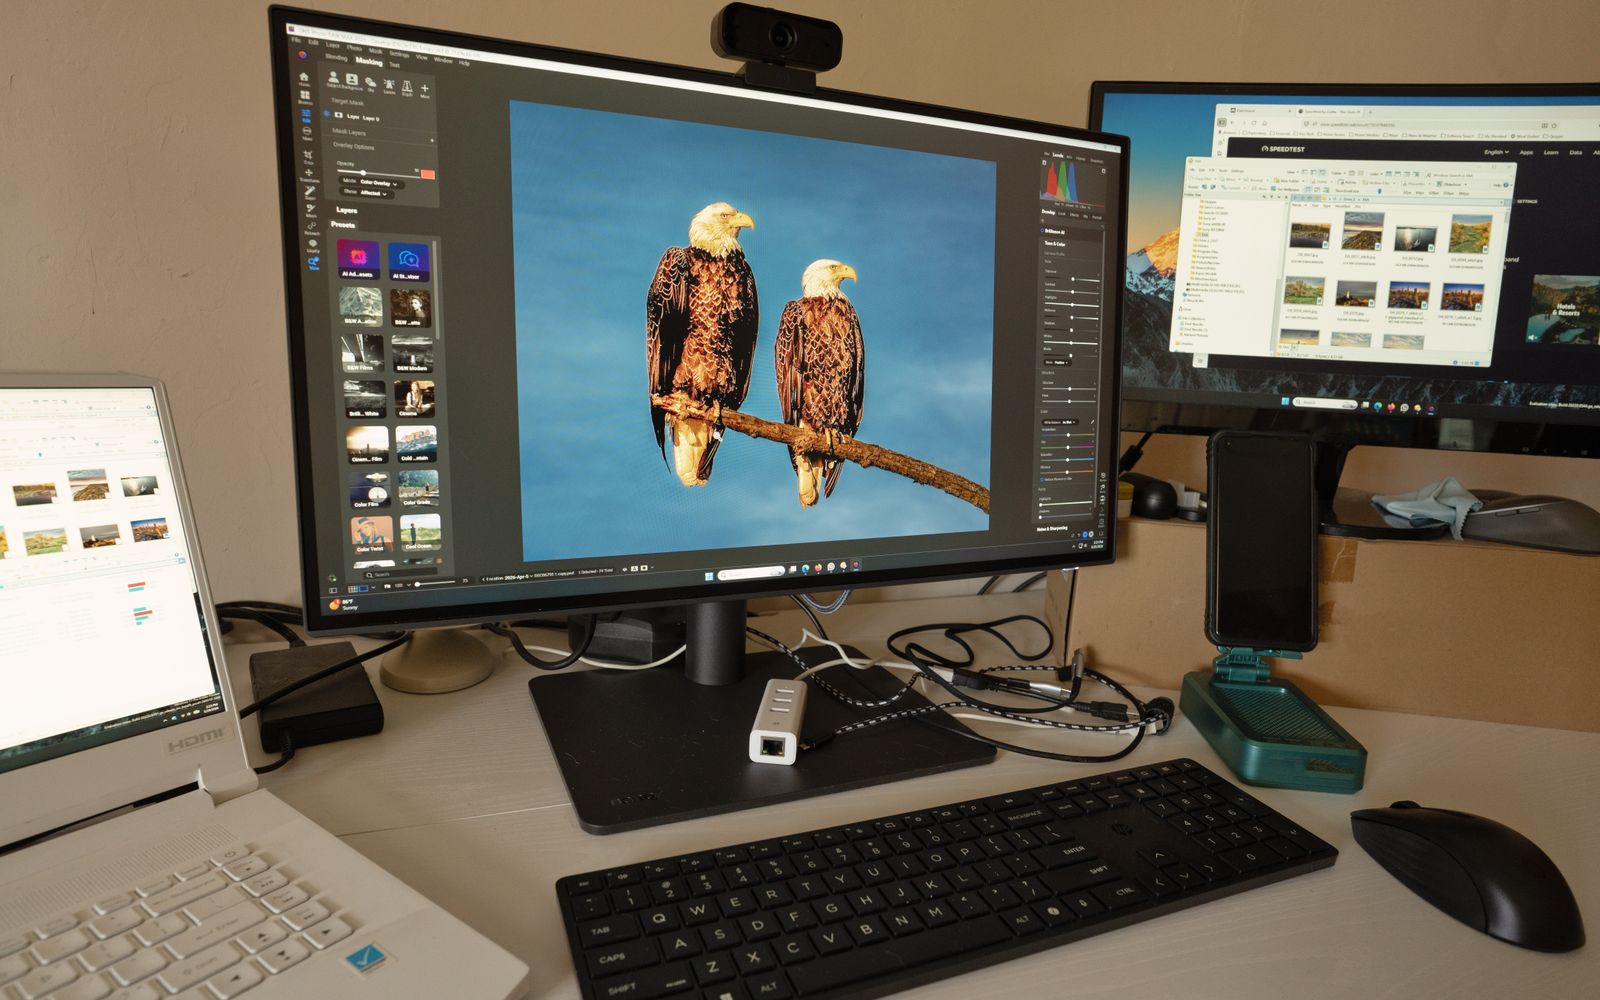Click the center monitor taskbar search box
The image size is (1600, 1000).
[751, 573]
